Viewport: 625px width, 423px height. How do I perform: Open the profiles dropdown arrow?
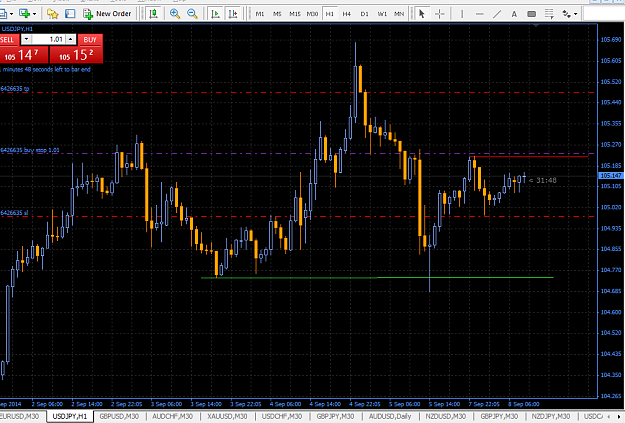(x=11, y=14)
